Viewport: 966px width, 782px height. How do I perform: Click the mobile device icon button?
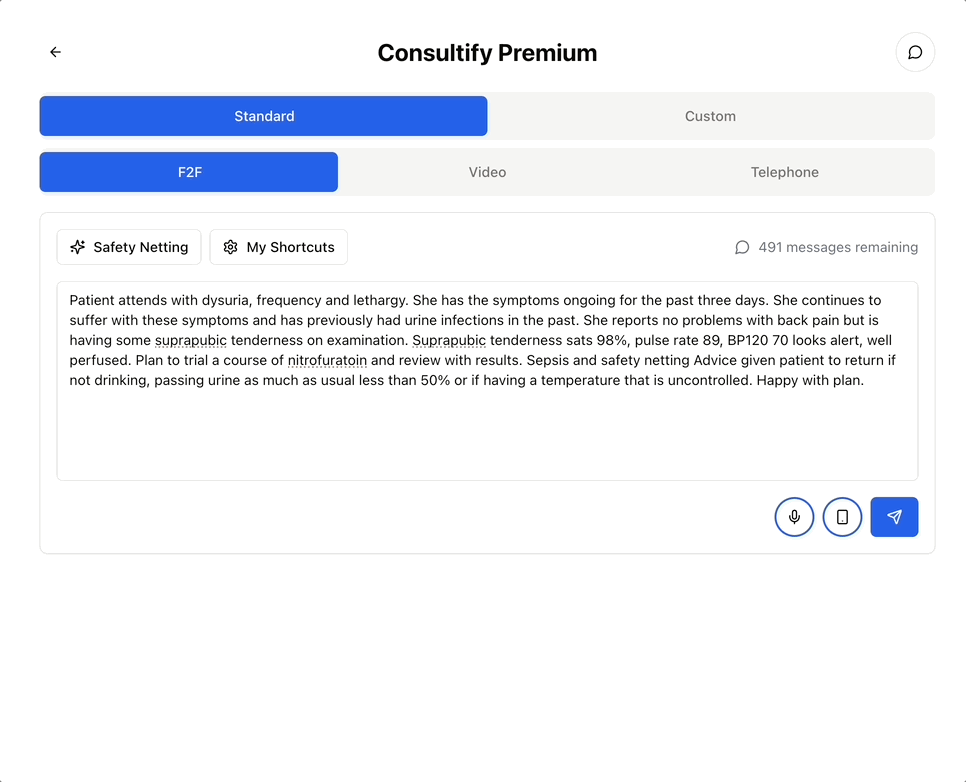pyautogui.click(x=842, y=517)
